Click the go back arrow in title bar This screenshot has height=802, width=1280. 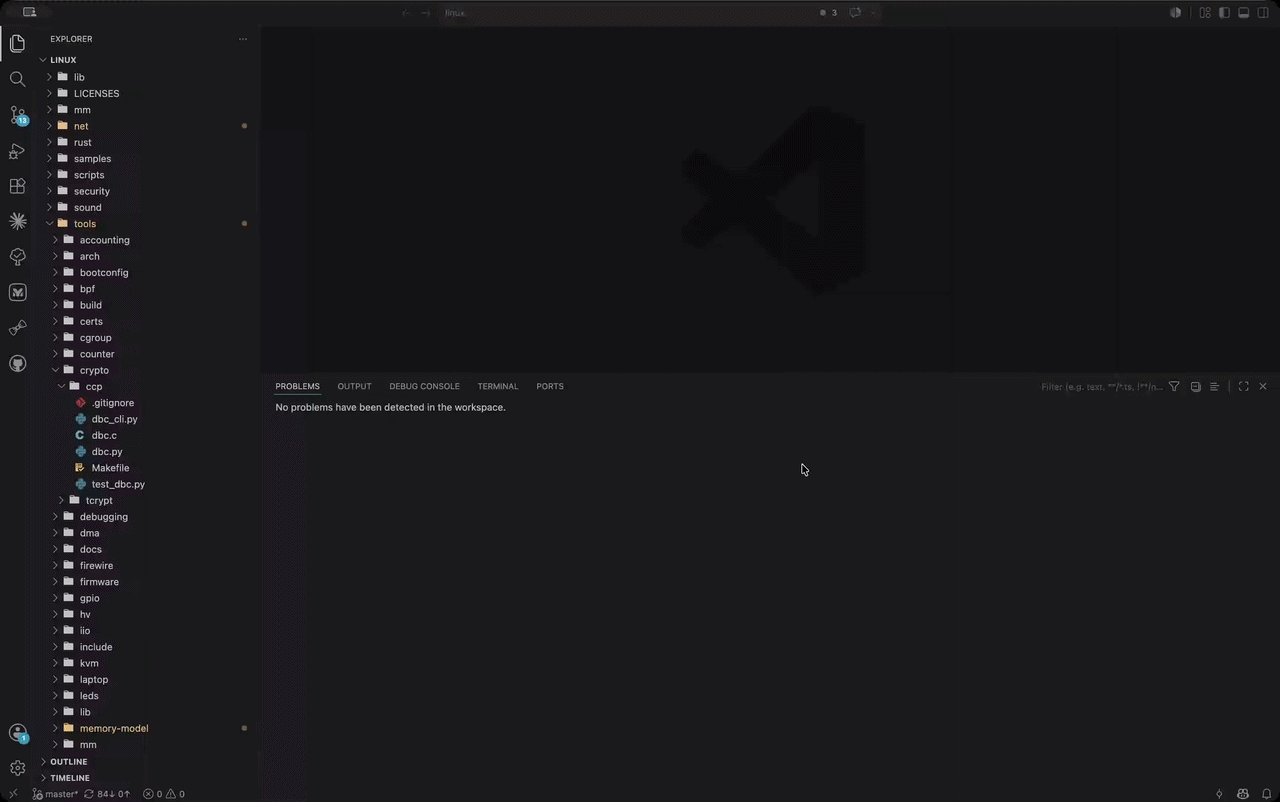tap(406, 13)
